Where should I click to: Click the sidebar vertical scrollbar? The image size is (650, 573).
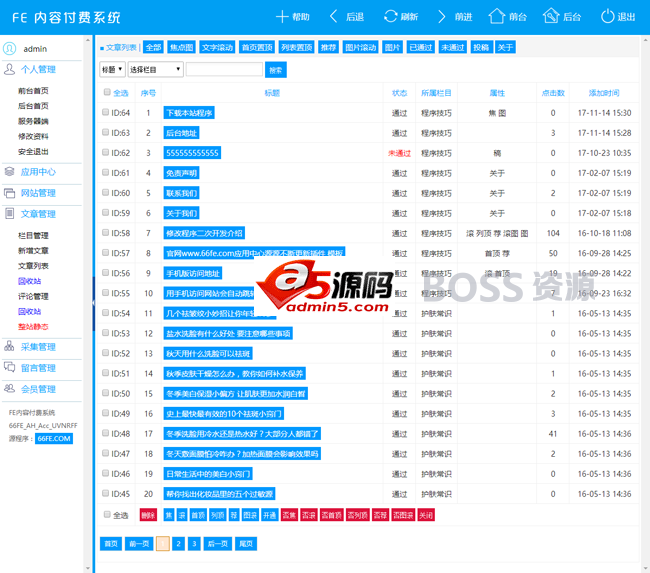87,304
